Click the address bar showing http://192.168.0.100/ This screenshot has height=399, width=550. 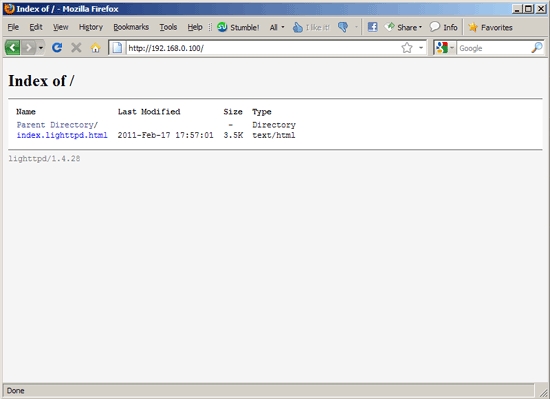(x=263, y=48)
